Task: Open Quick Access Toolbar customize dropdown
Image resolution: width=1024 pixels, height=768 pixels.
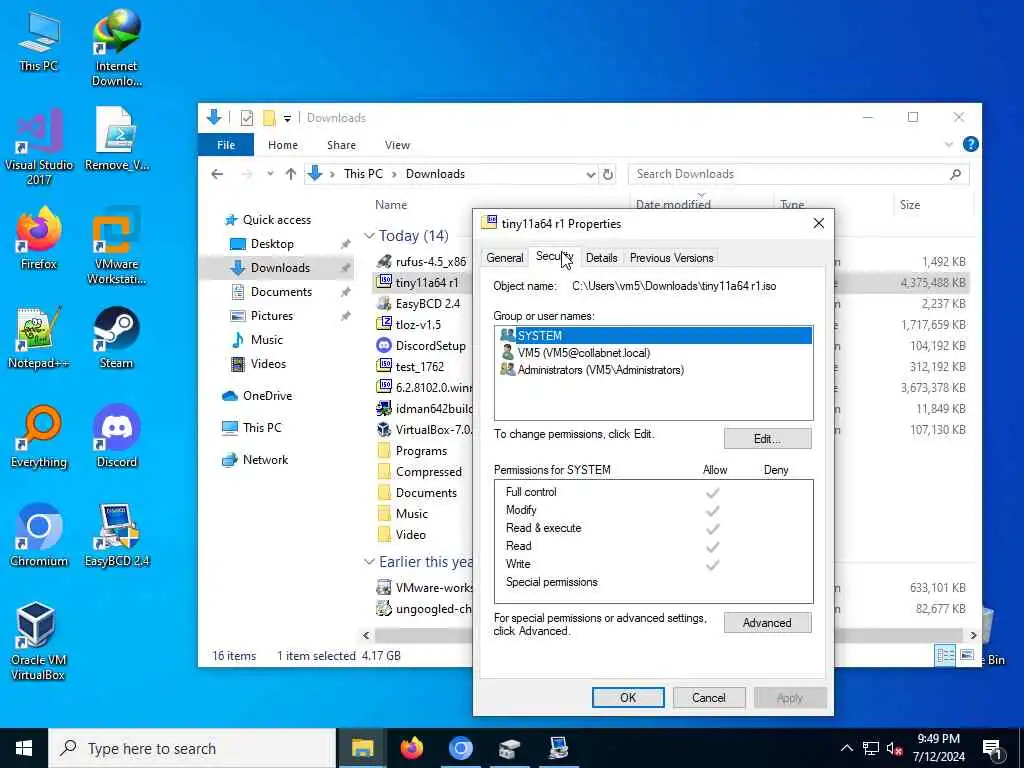Action: 287,118
